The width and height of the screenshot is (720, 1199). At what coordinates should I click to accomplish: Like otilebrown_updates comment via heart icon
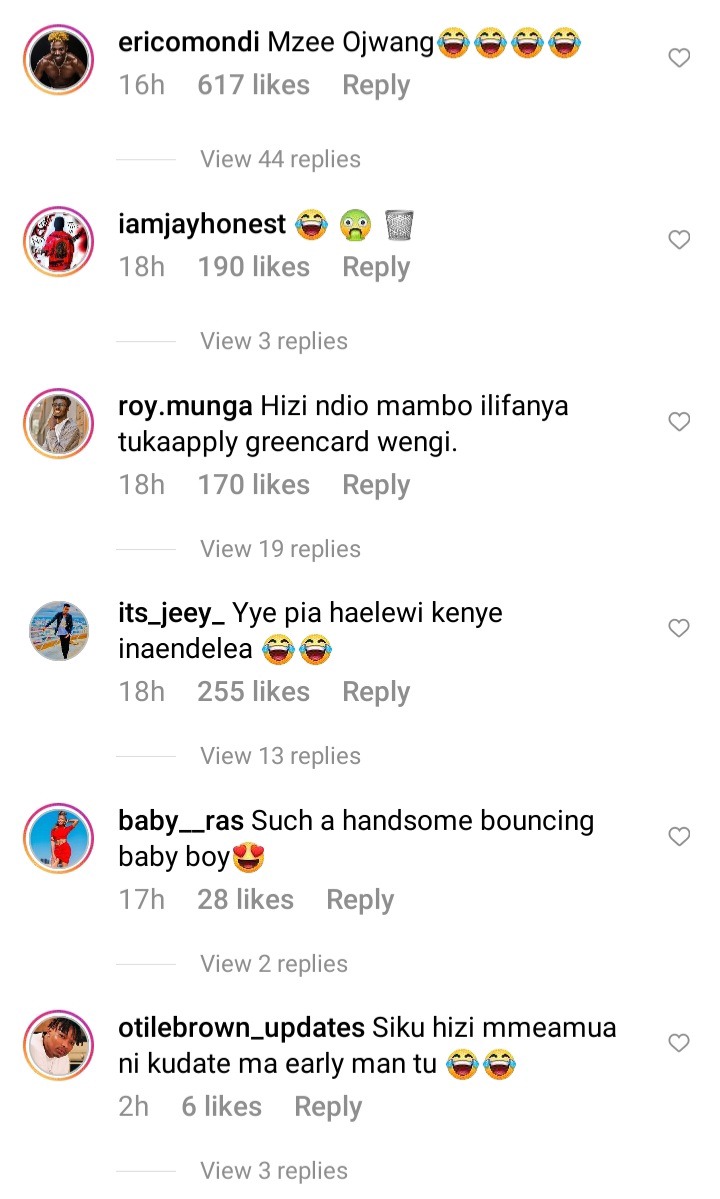coord(679,1043)
